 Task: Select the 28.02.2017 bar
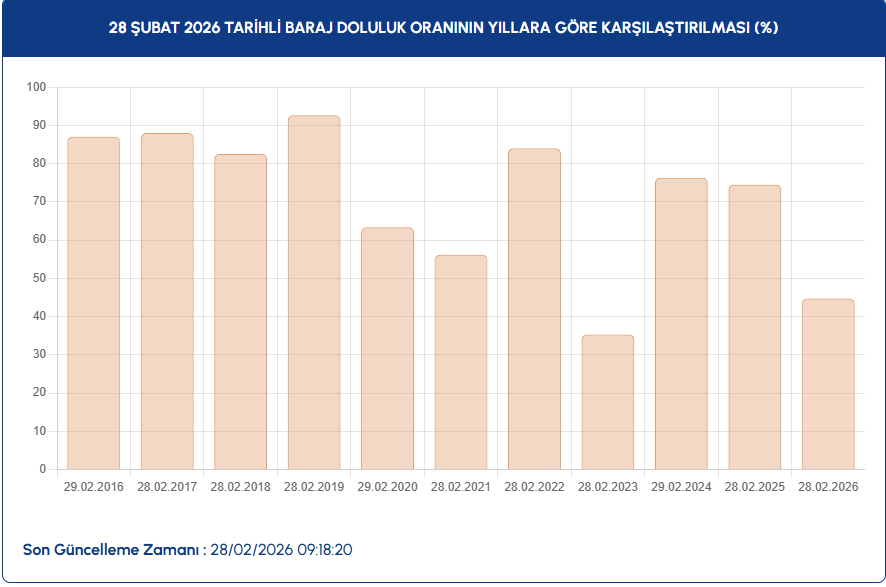(167, 301)
